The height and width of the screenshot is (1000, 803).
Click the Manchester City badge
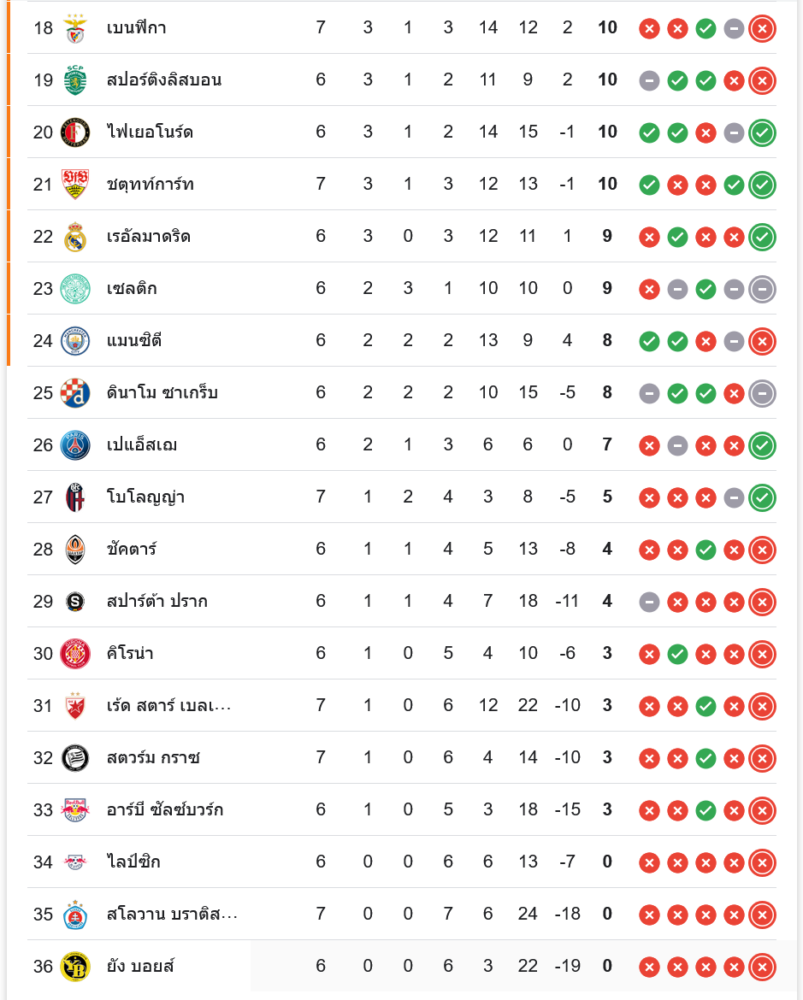[75, 341]
